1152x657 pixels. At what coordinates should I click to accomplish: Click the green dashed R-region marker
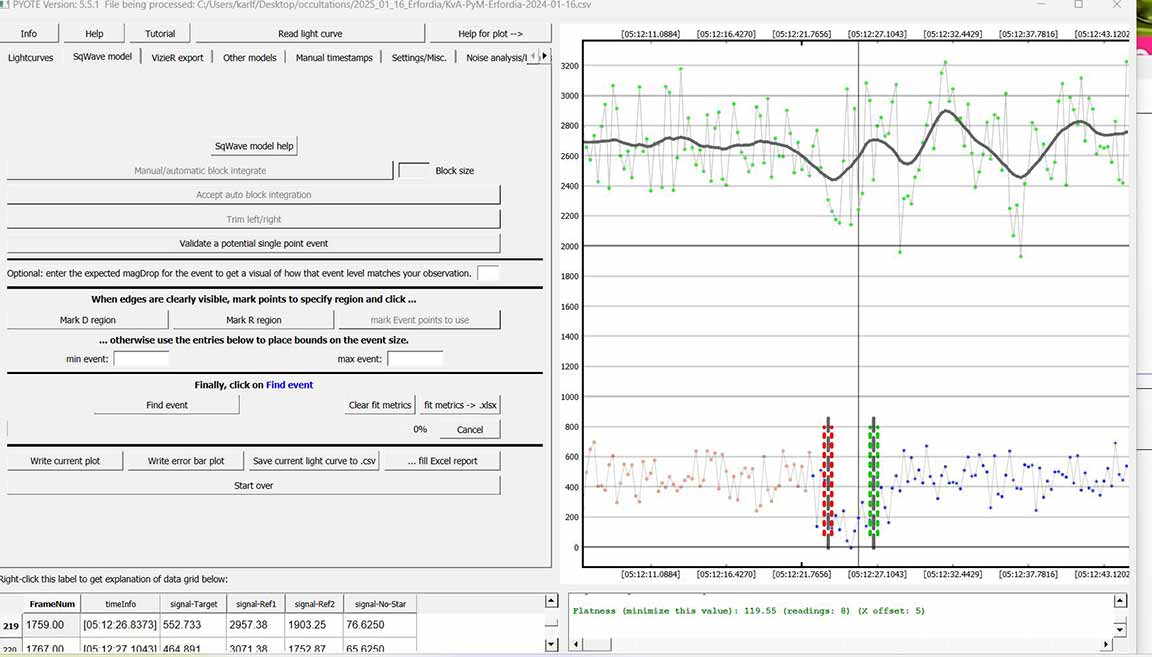pos(874,483)
